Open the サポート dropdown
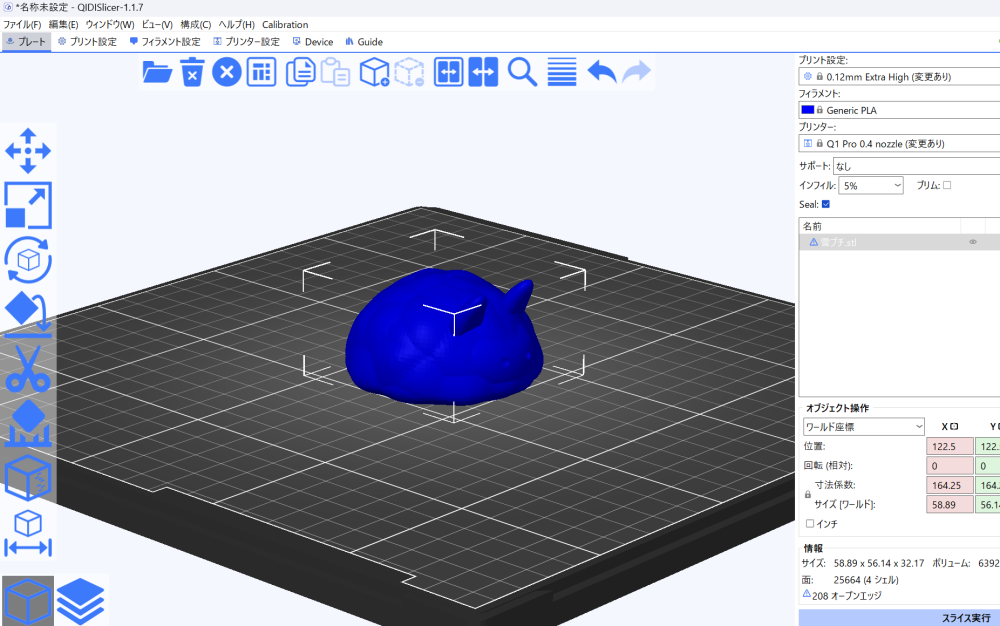 tap(915, 167)
